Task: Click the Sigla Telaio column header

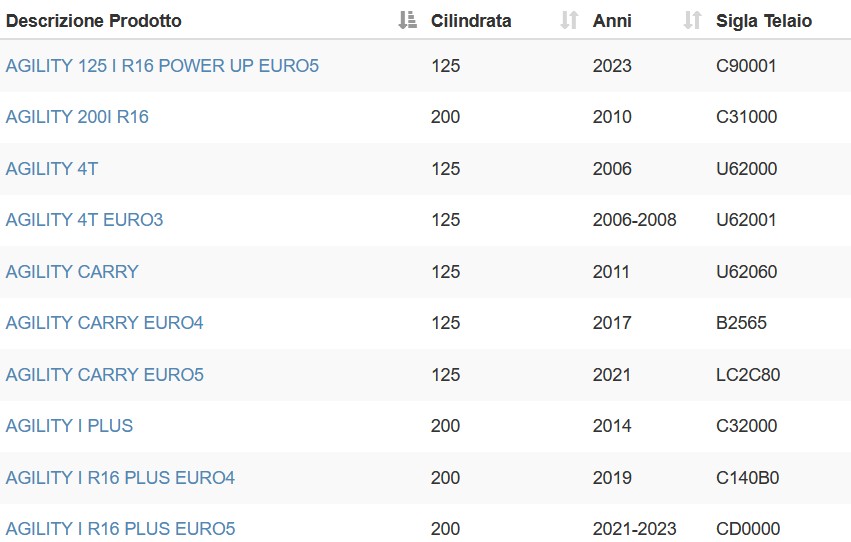Action: click(x=764, y=21)
